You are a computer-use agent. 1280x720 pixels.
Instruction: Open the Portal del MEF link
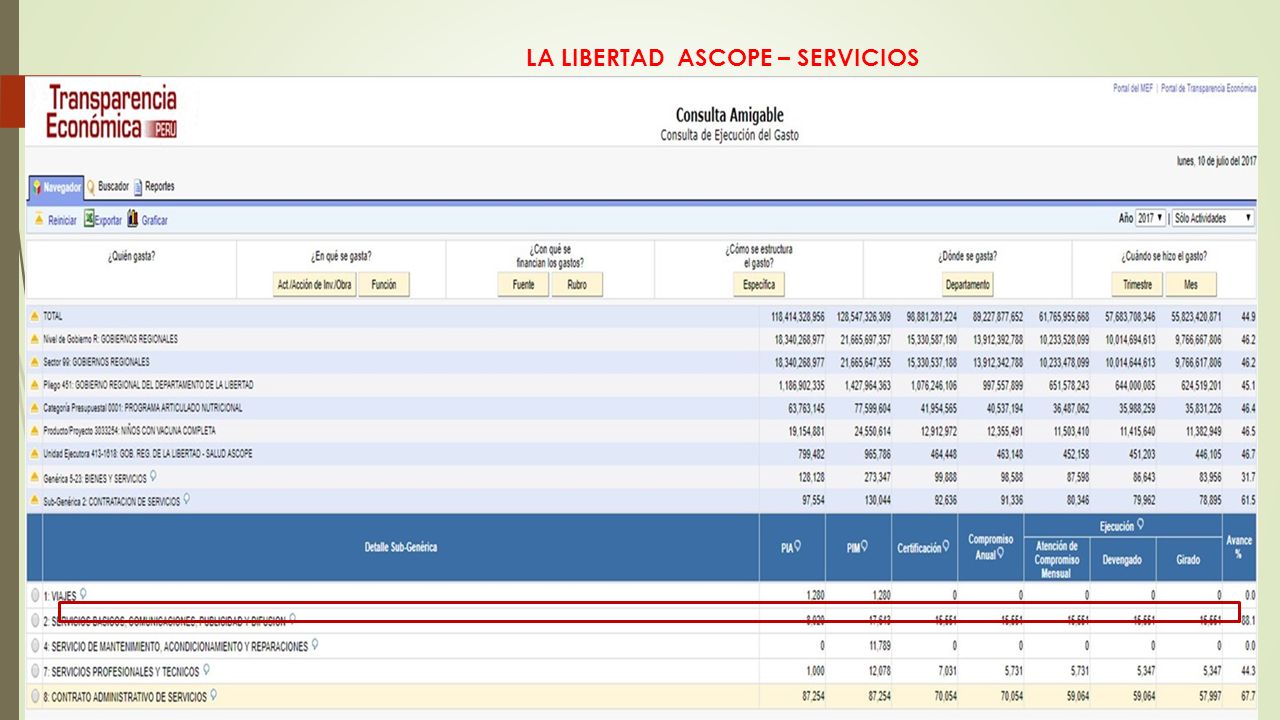point(1133,88)
